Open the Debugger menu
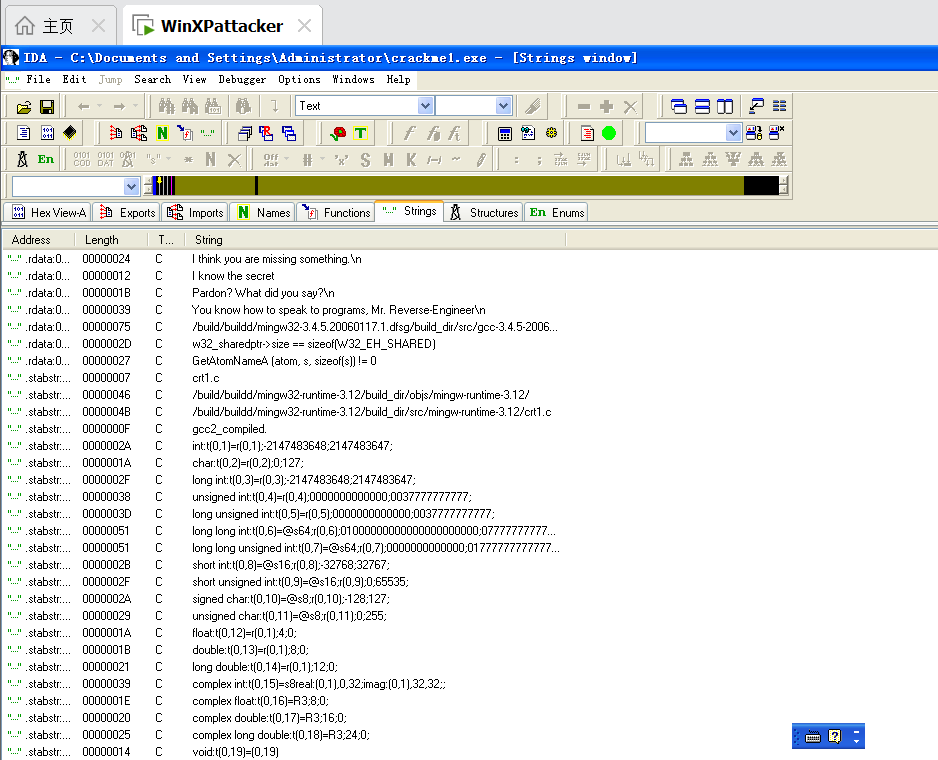The height and width of the screenshot is (760, 938). pyautogui.click(x=242, y=79)
